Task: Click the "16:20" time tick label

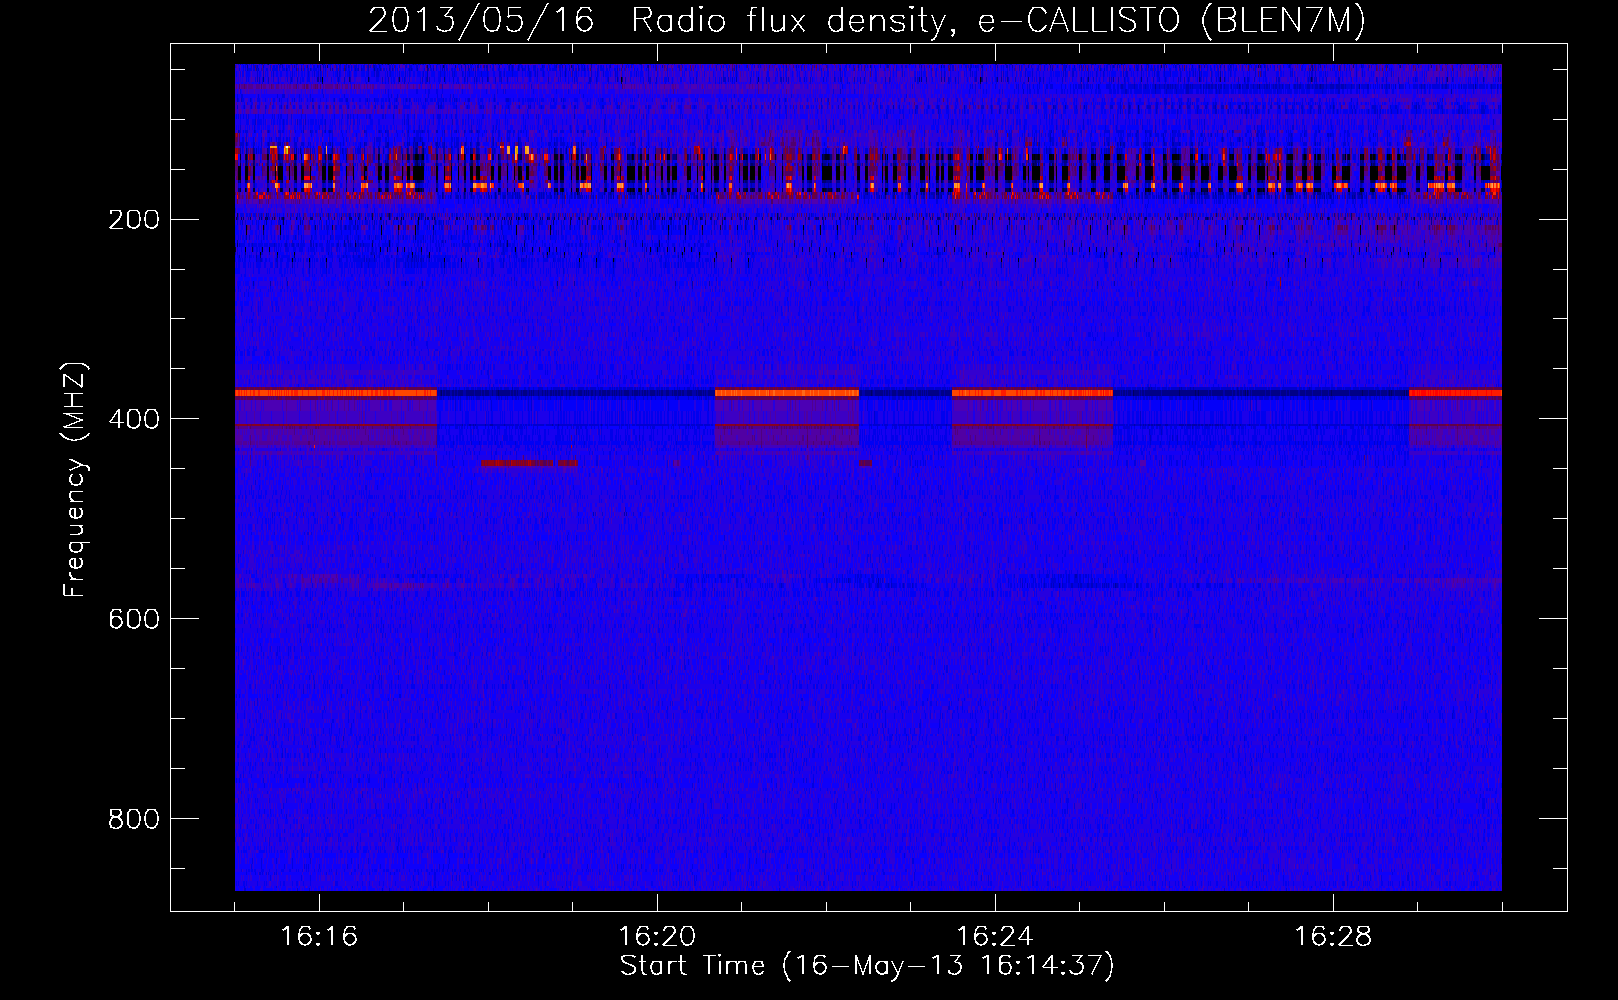Action: pos(657,937)
